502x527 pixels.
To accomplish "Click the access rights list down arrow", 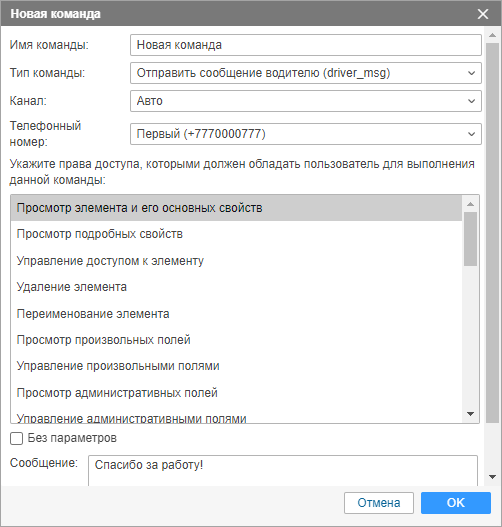I will click(x=470, y=414).
